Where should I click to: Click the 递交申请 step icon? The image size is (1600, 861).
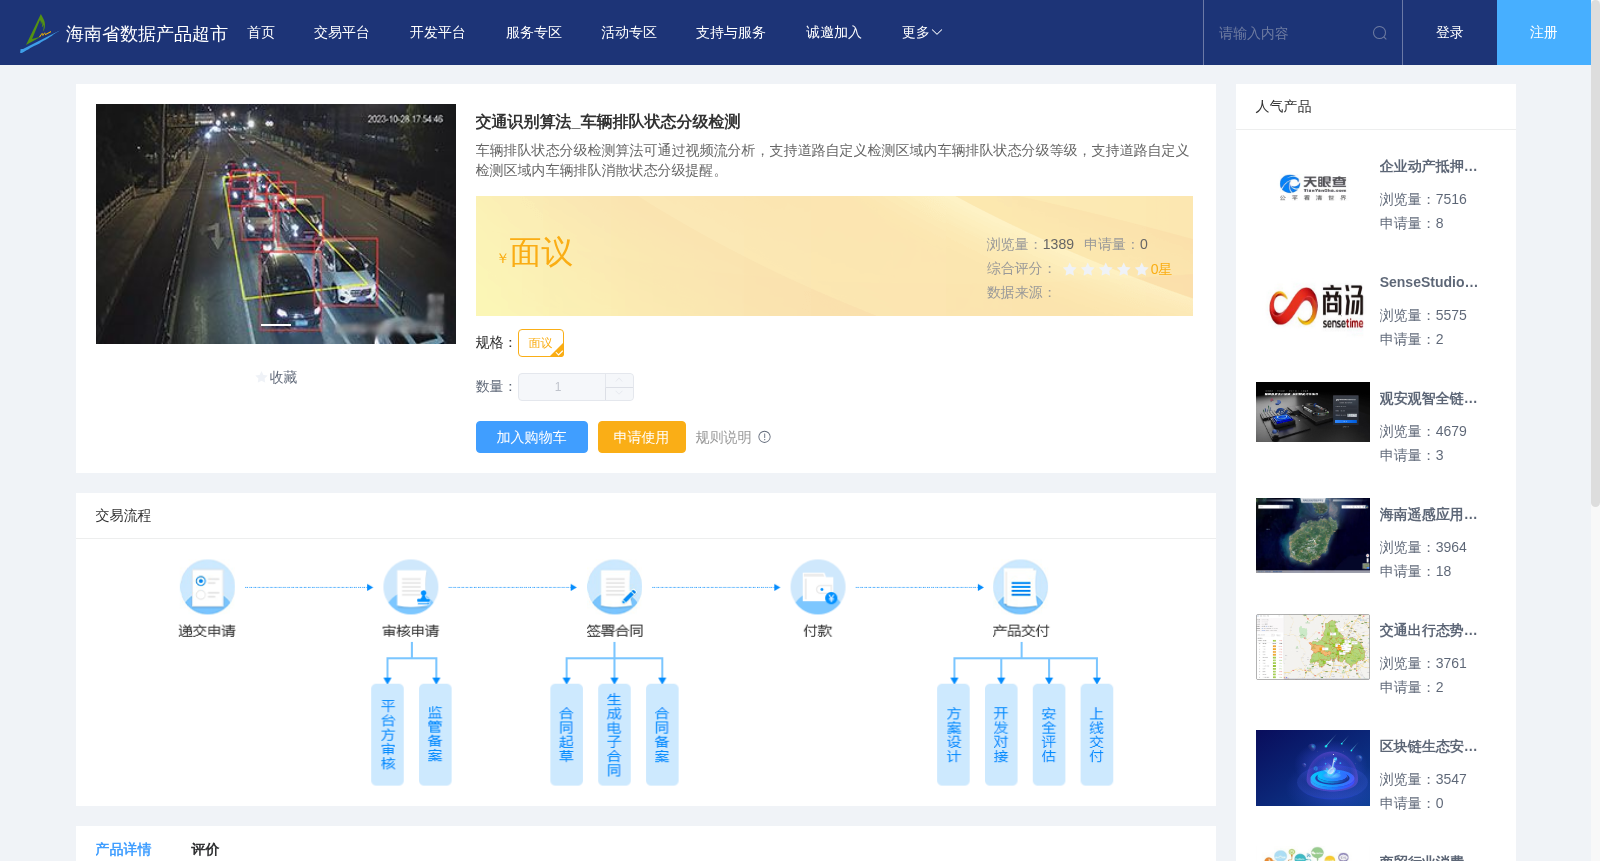(207, 587)
